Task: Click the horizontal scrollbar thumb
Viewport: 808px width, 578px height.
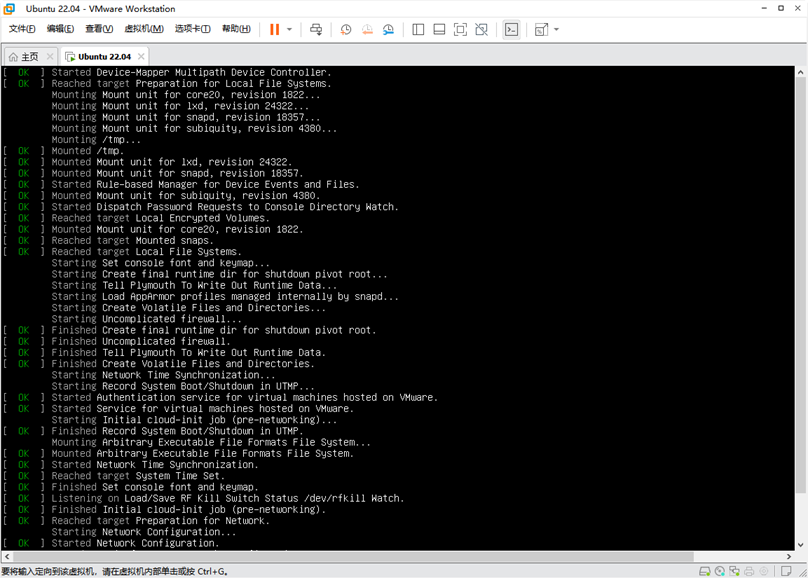Action: [354, 556]
